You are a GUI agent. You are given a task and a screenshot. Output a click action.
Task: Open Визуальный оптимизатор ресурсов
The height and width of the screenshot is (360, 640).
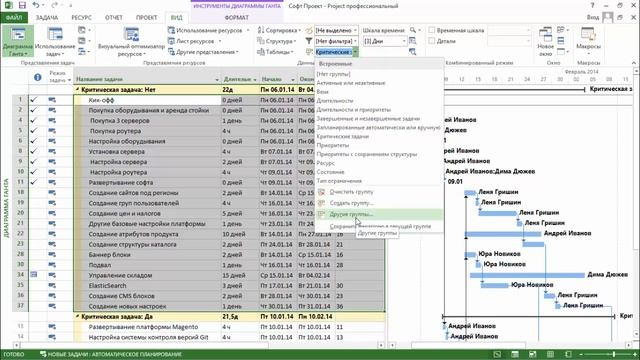(131, 42)
